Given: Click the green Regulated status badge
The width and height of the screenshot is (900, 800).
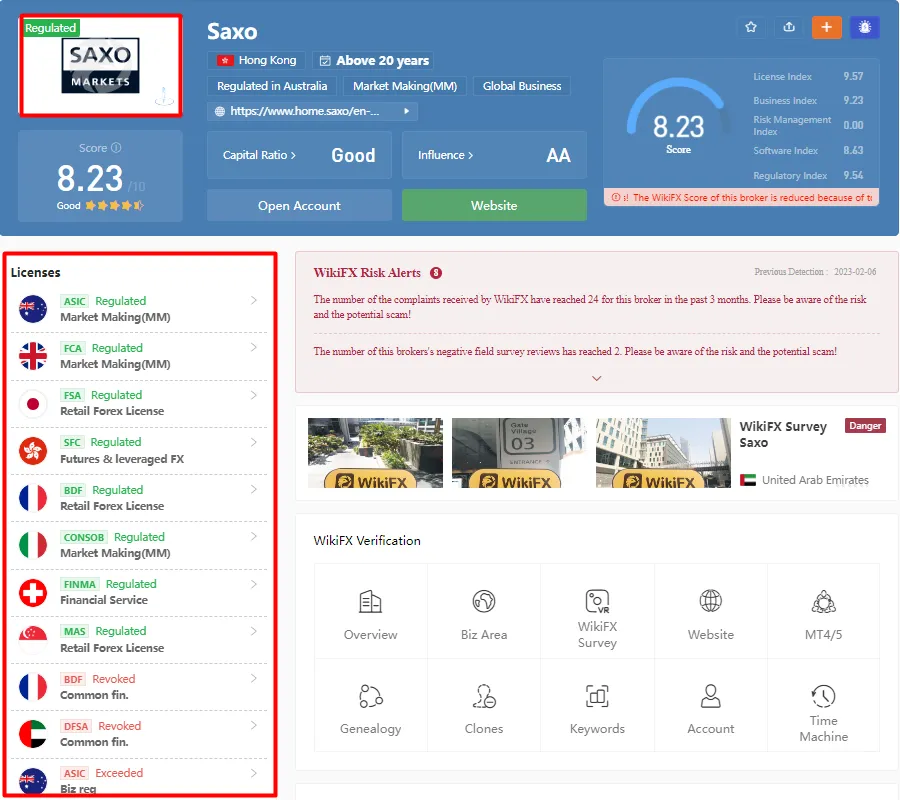Looking at the screenshot, I should coord(51,28).
